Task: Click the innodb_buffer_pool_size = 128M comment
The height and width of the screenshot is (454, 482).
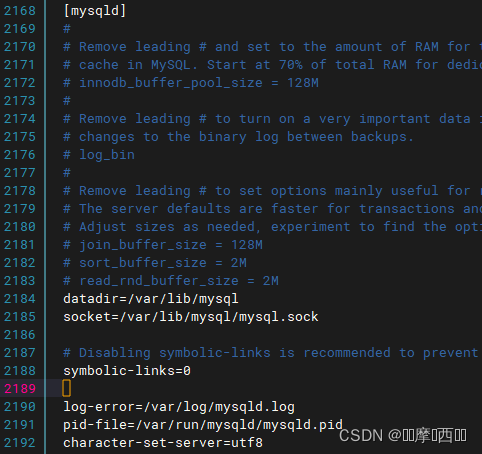Action: [x=191, y=83]
